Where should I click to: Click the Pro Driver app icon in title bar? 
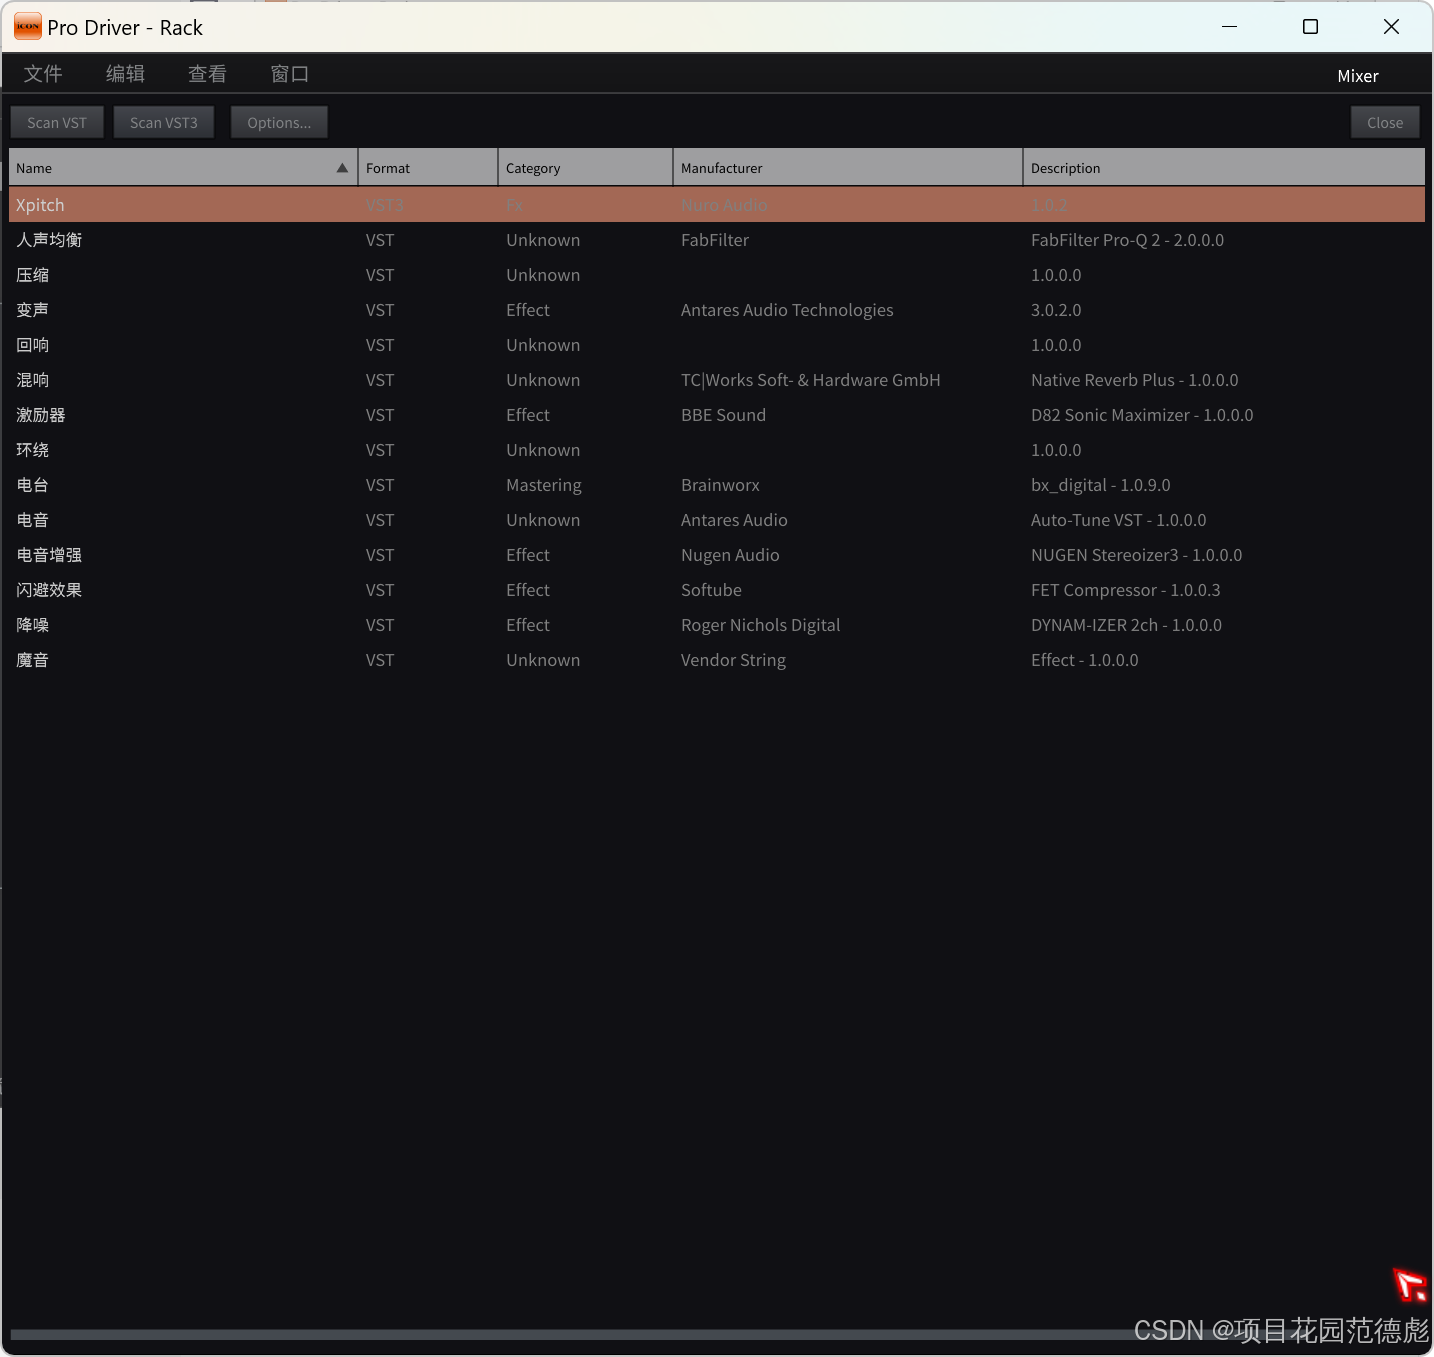[x=28, y=27]
